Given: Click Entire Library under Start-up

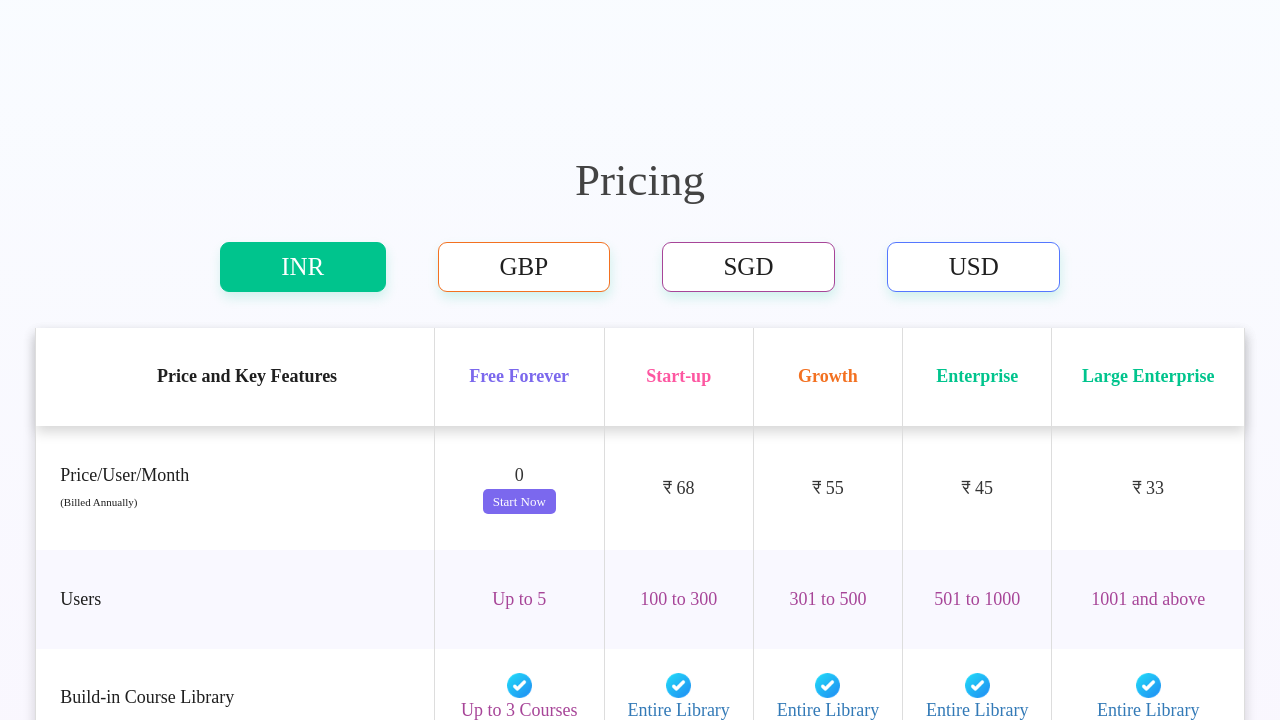Looking at the screenshot, I should (x=678, y=710).
